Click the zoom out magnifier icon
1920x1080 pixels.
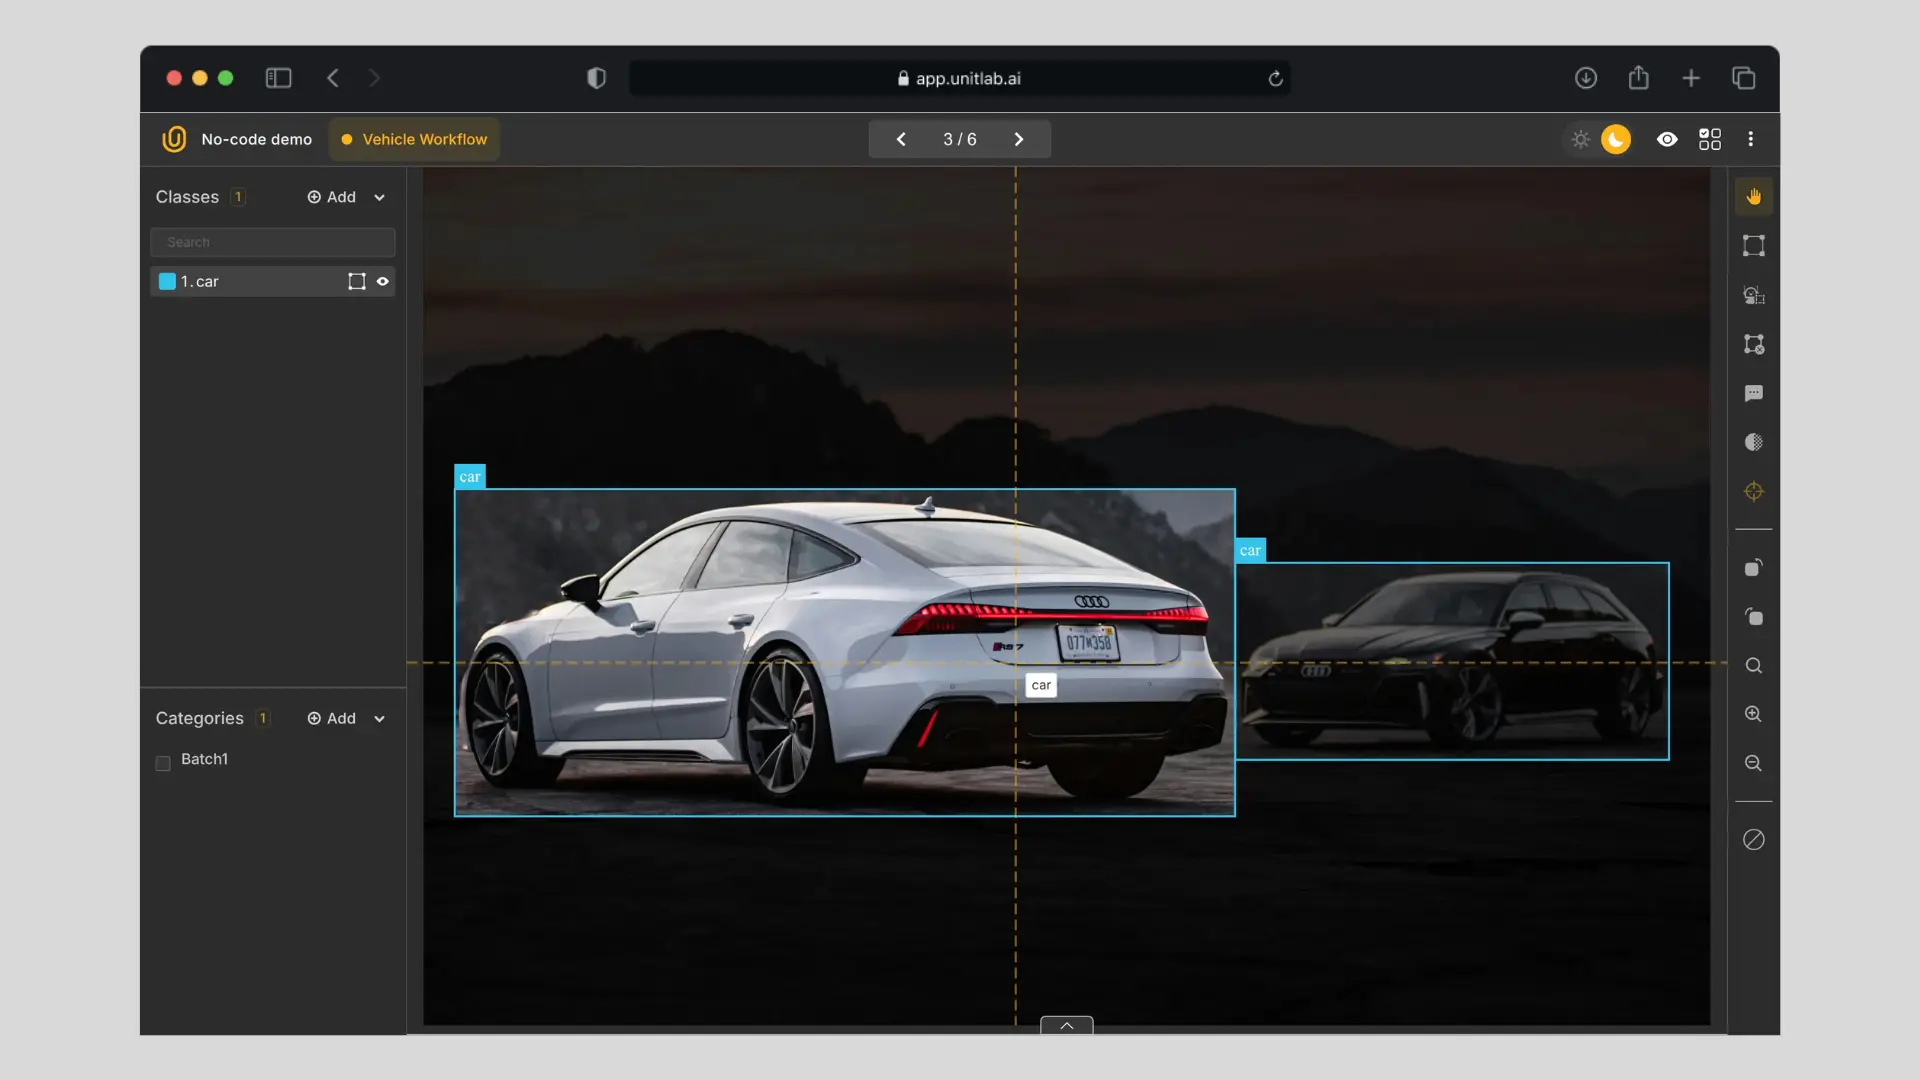[1753, 763]
